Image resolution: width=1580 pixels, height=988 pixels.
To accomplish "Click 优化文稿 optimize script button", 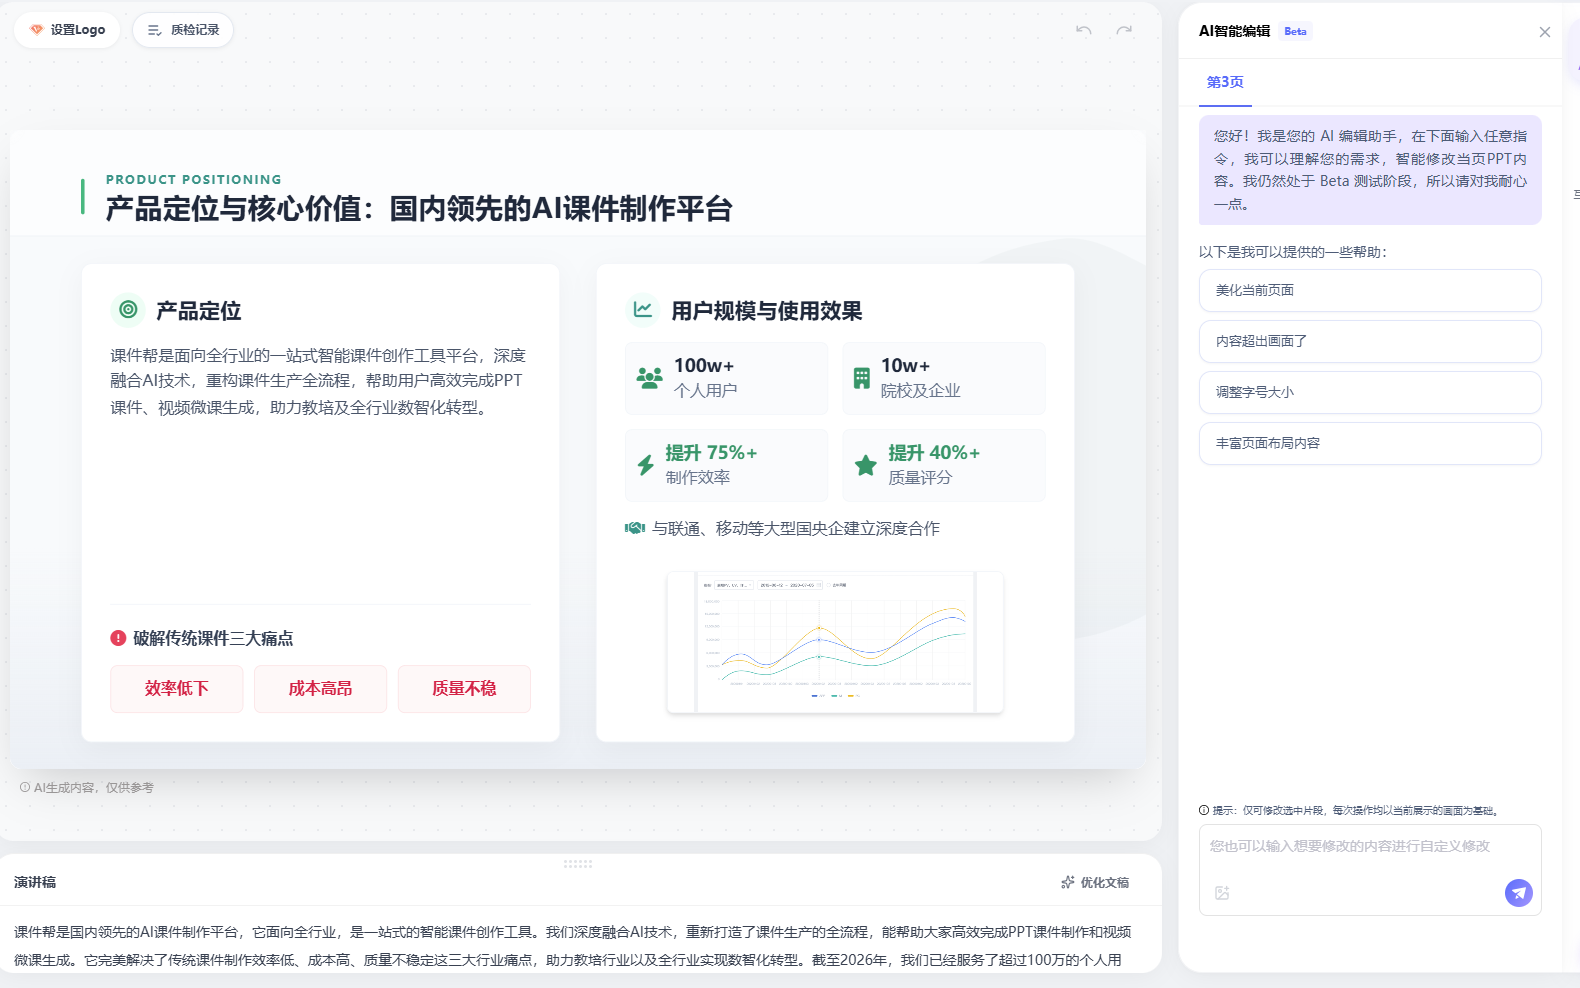I will coord(1095,882).
